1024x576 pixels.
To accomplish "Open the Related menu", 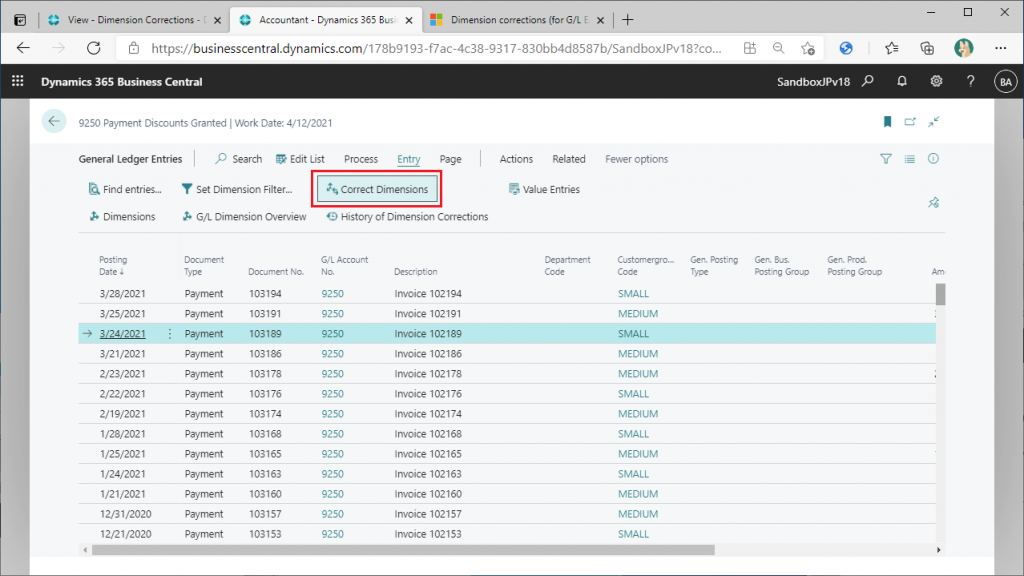I will pyautogui.click(x=569, y=159).
